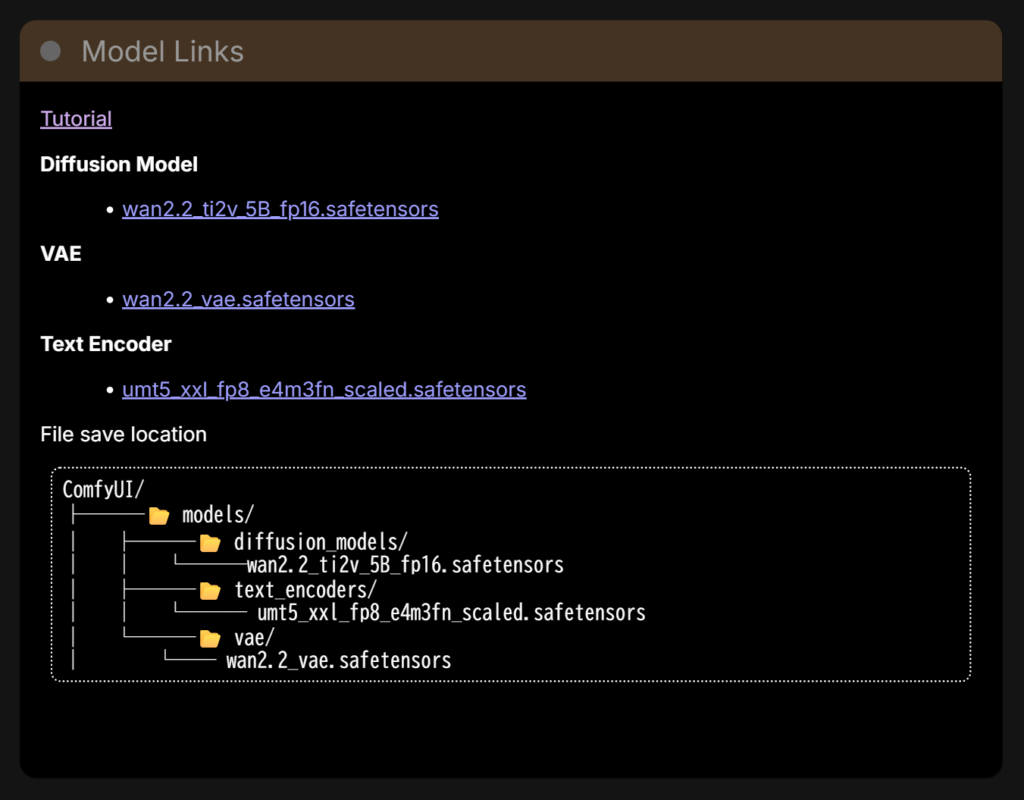Select the diffusion_models/ folder label
1024x800 pixels.
point(320,543)
